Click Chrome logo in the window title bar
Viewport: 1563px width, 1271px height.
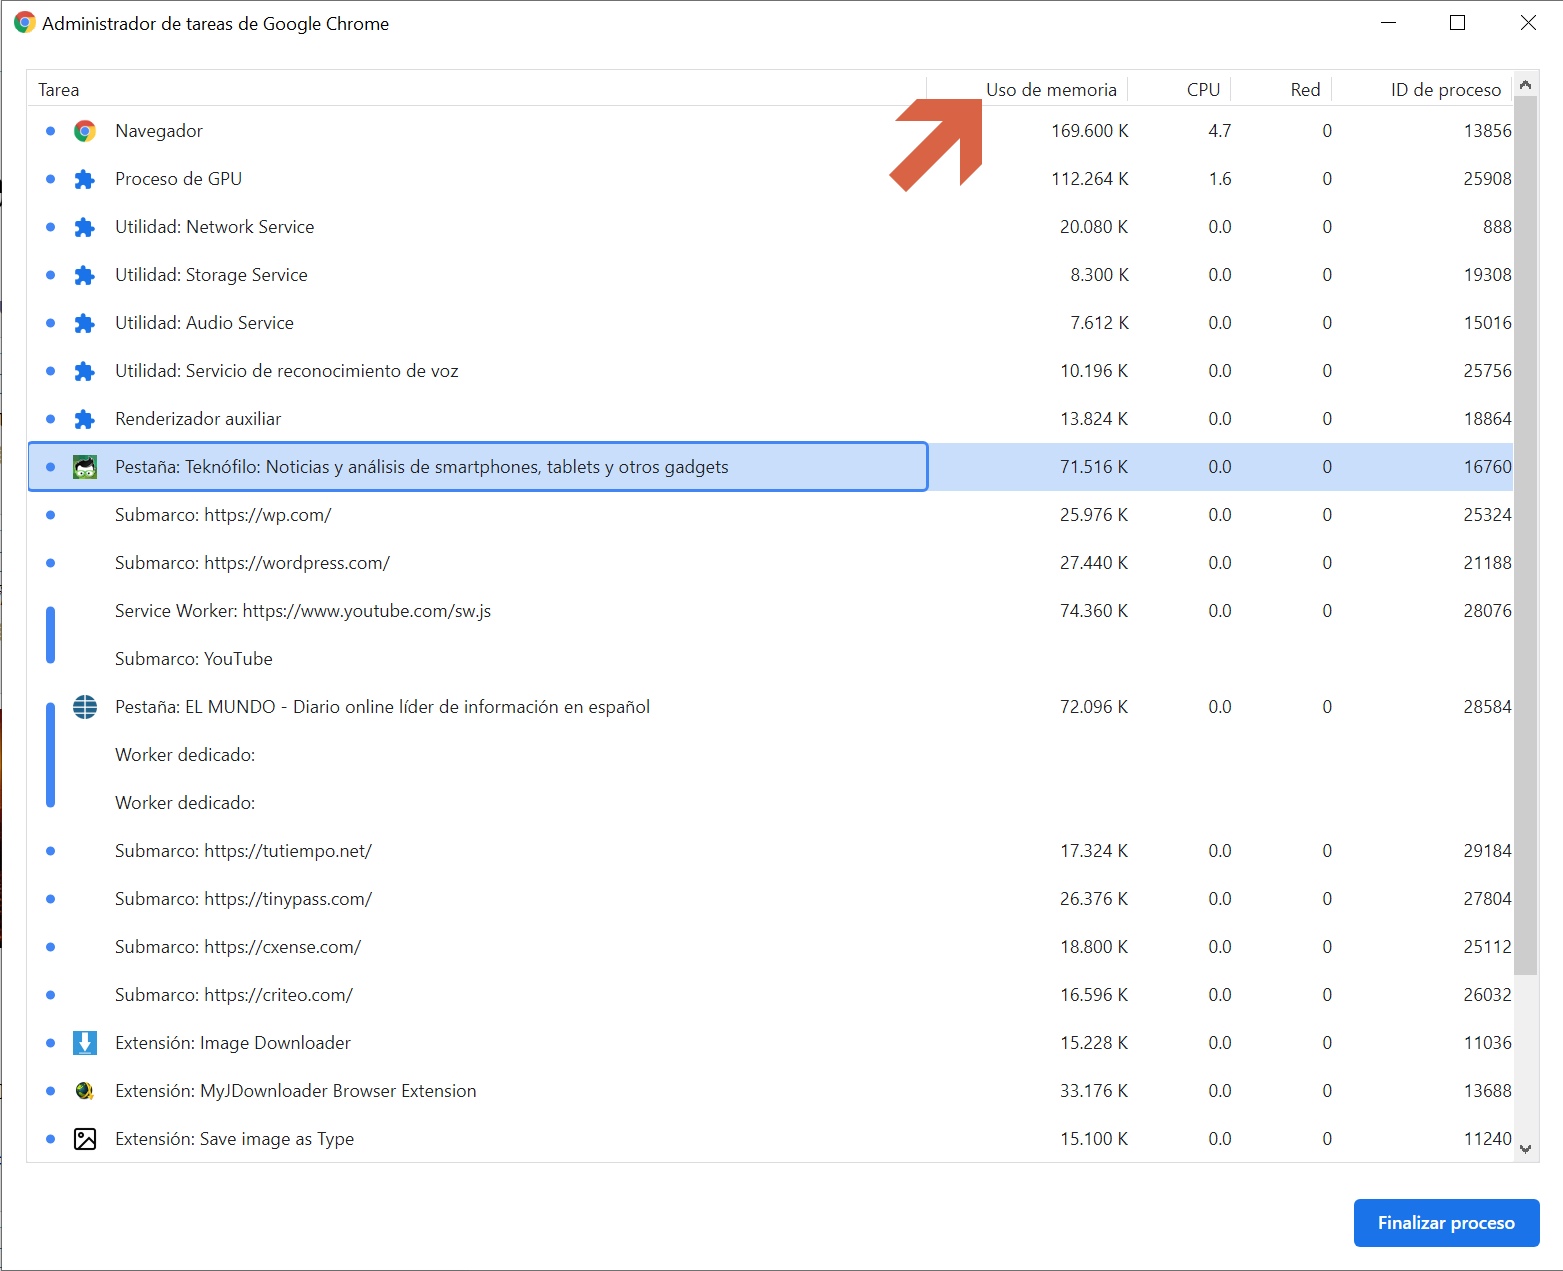point(24,23)
